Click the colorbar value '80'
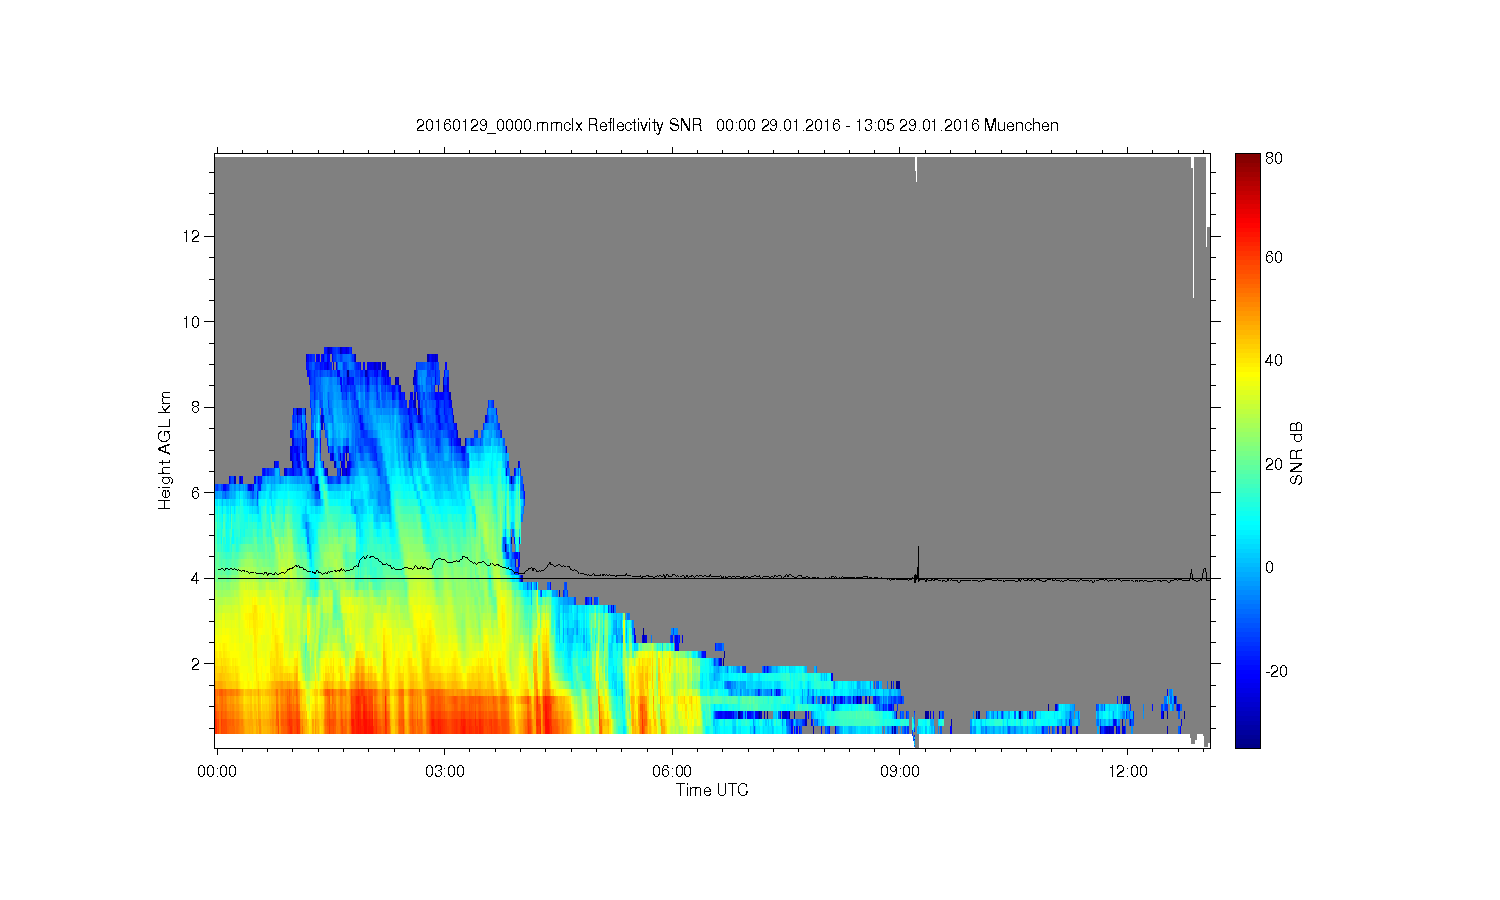 click(1273, 158)
